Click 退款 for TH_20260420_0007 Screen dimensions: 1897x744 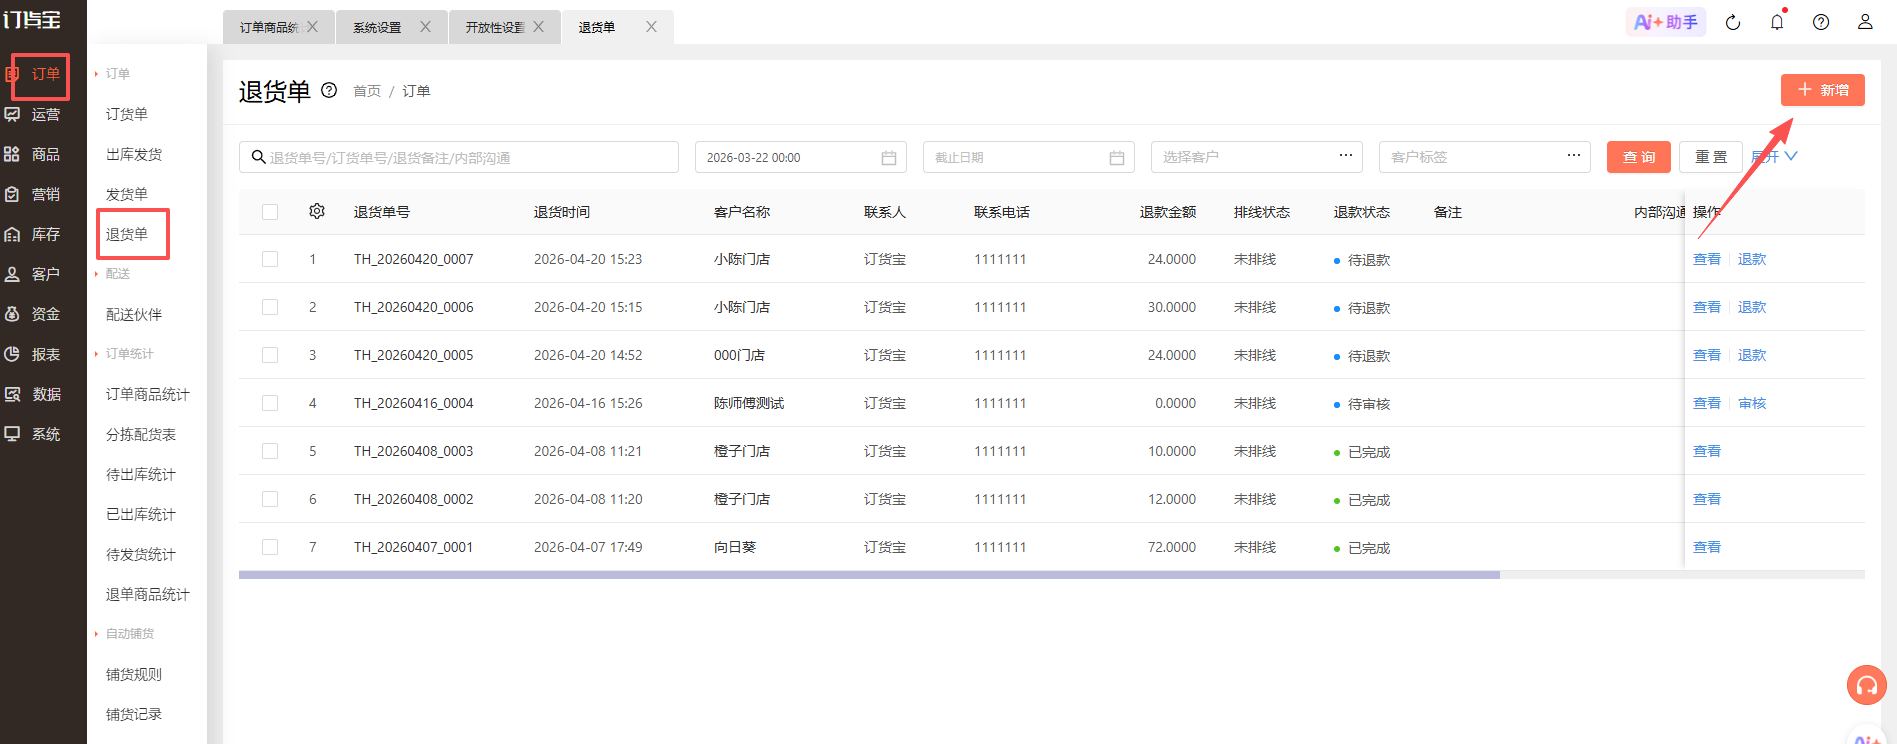pos(1752,259)
